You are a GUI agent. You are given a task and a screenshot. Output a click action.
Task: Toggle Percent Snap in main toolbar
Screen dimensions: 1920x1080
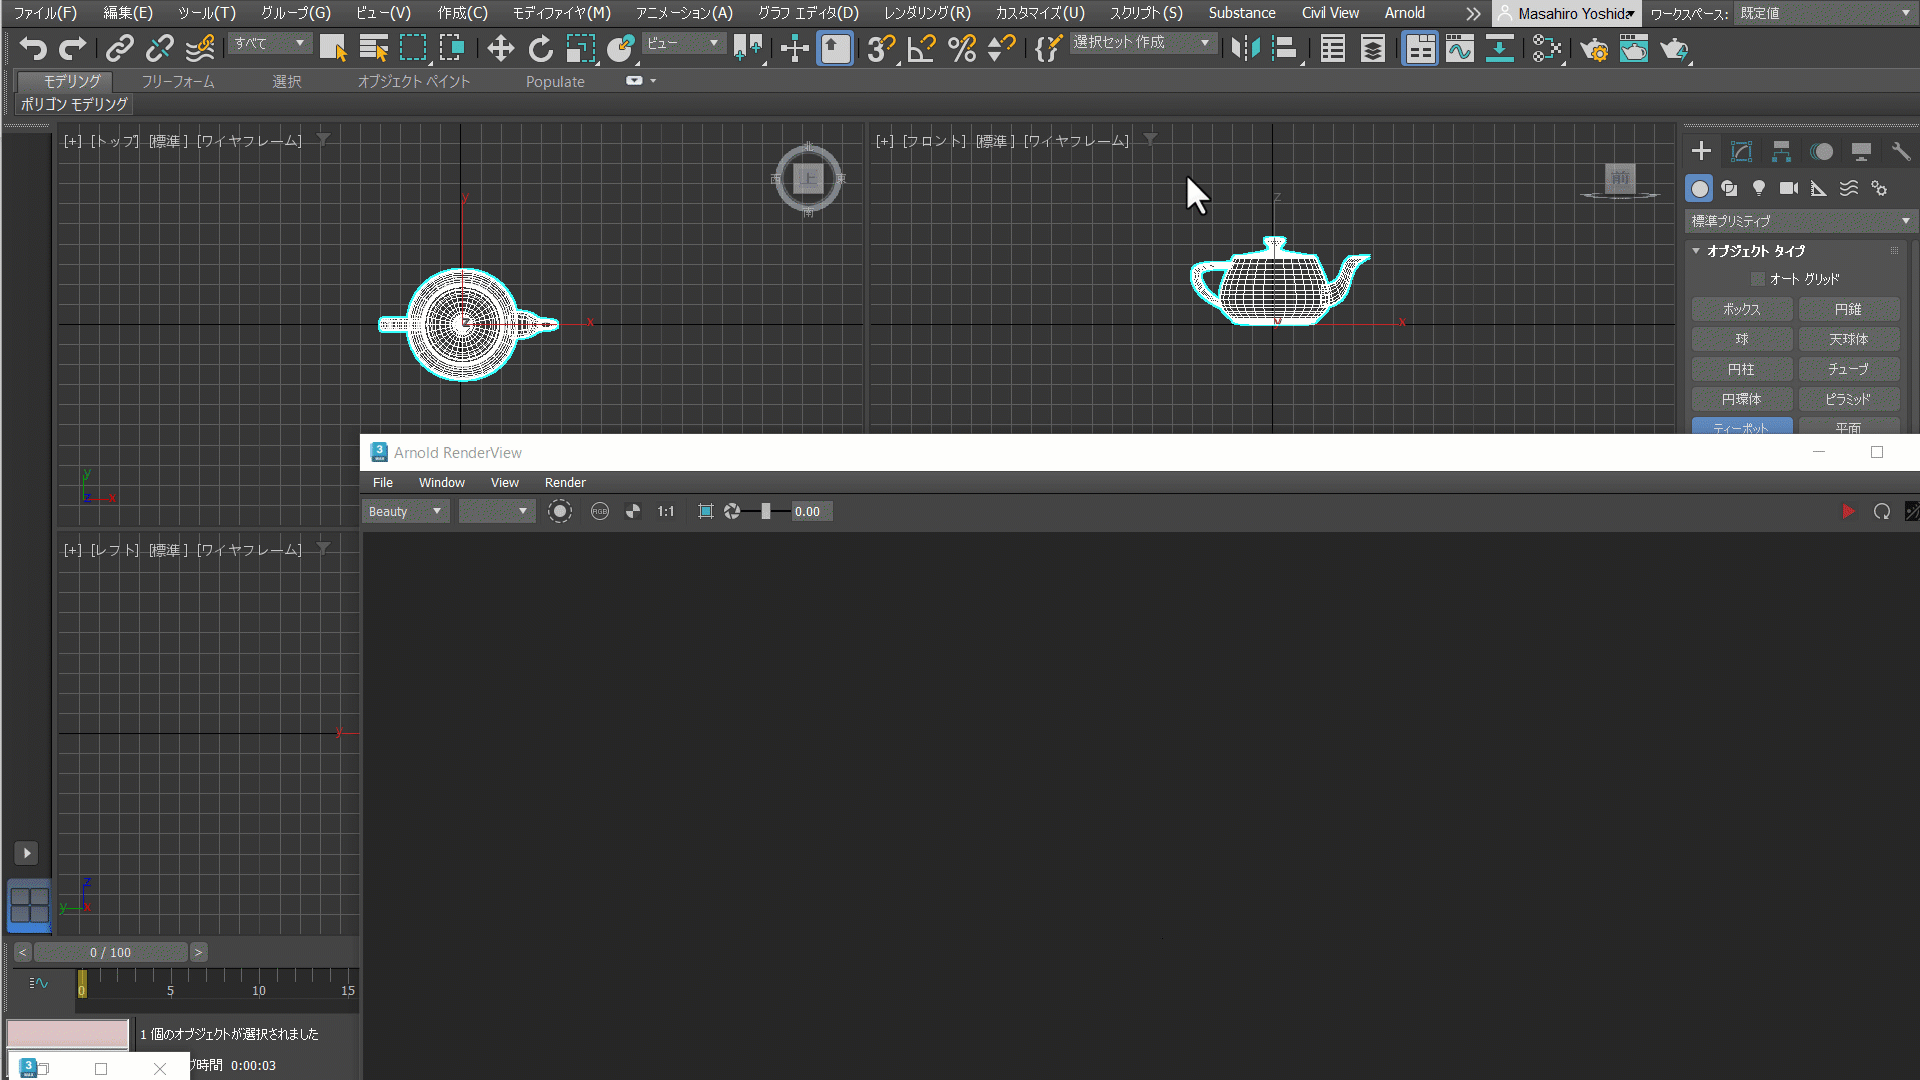point(962,48)
